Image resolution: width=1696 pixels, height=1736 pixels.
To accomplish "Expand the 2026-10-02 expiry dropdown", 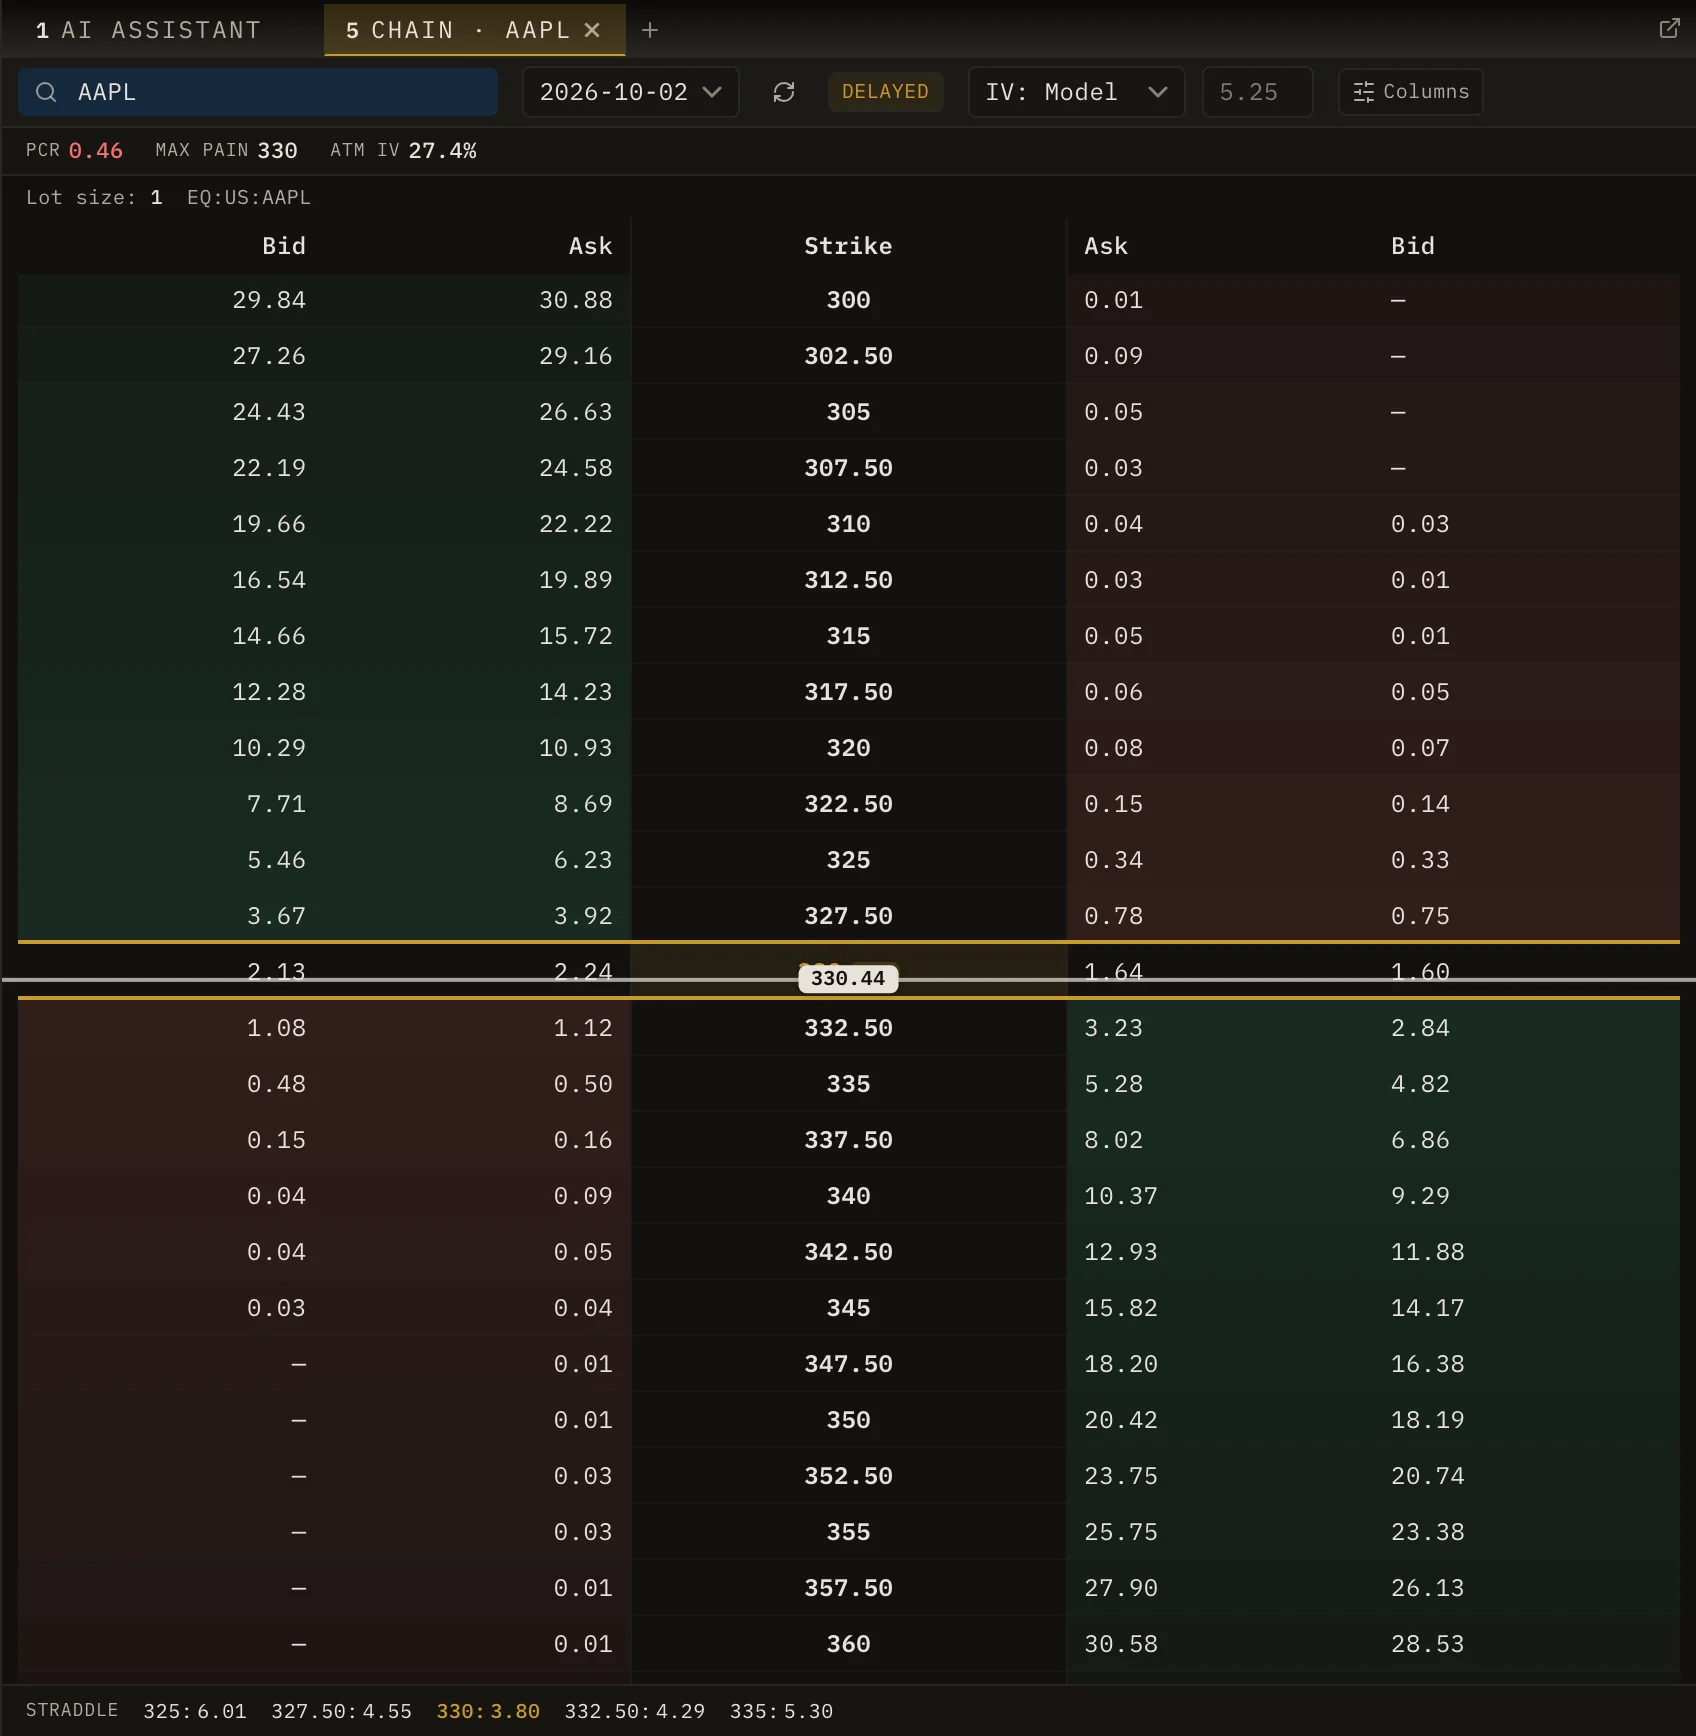I will click(x=630, y=92).
